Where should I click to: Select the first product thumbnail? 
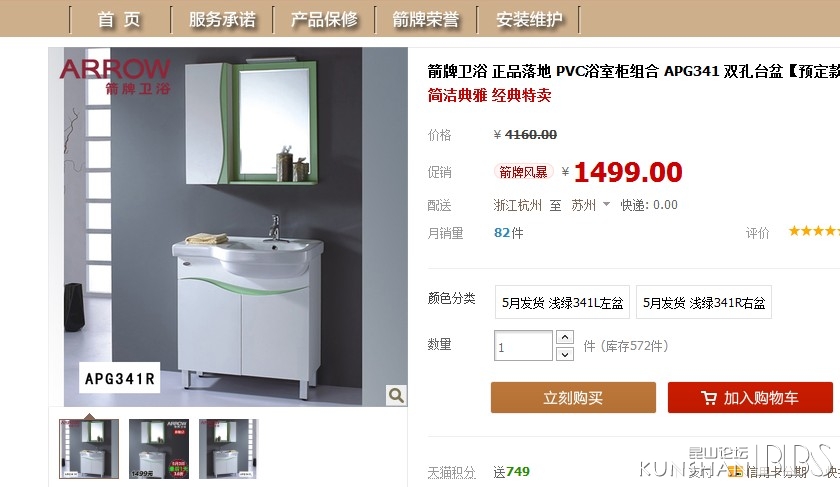pos(89,449)
